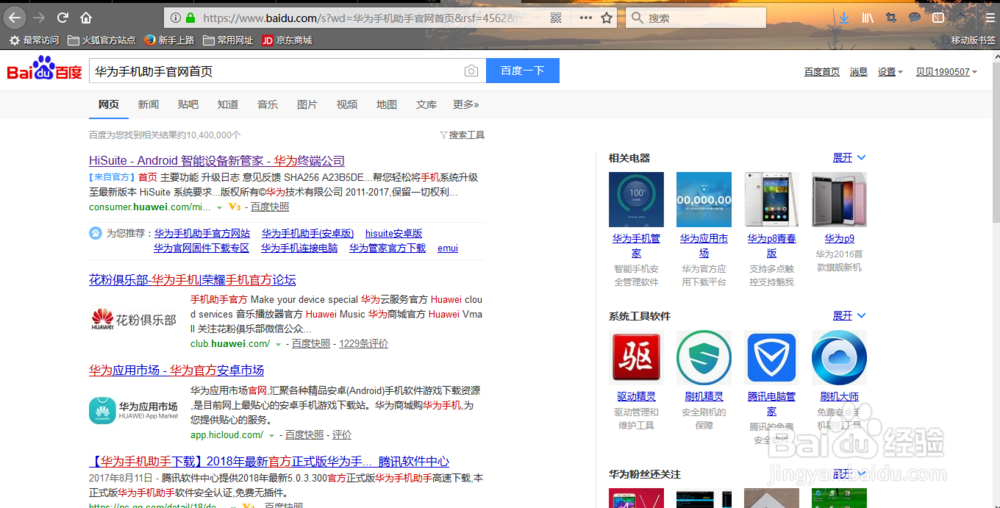Open the 花粉俱乐部 forum result link
The width and height of the screenshot is (1000, 508).
[x=192, y=280]
